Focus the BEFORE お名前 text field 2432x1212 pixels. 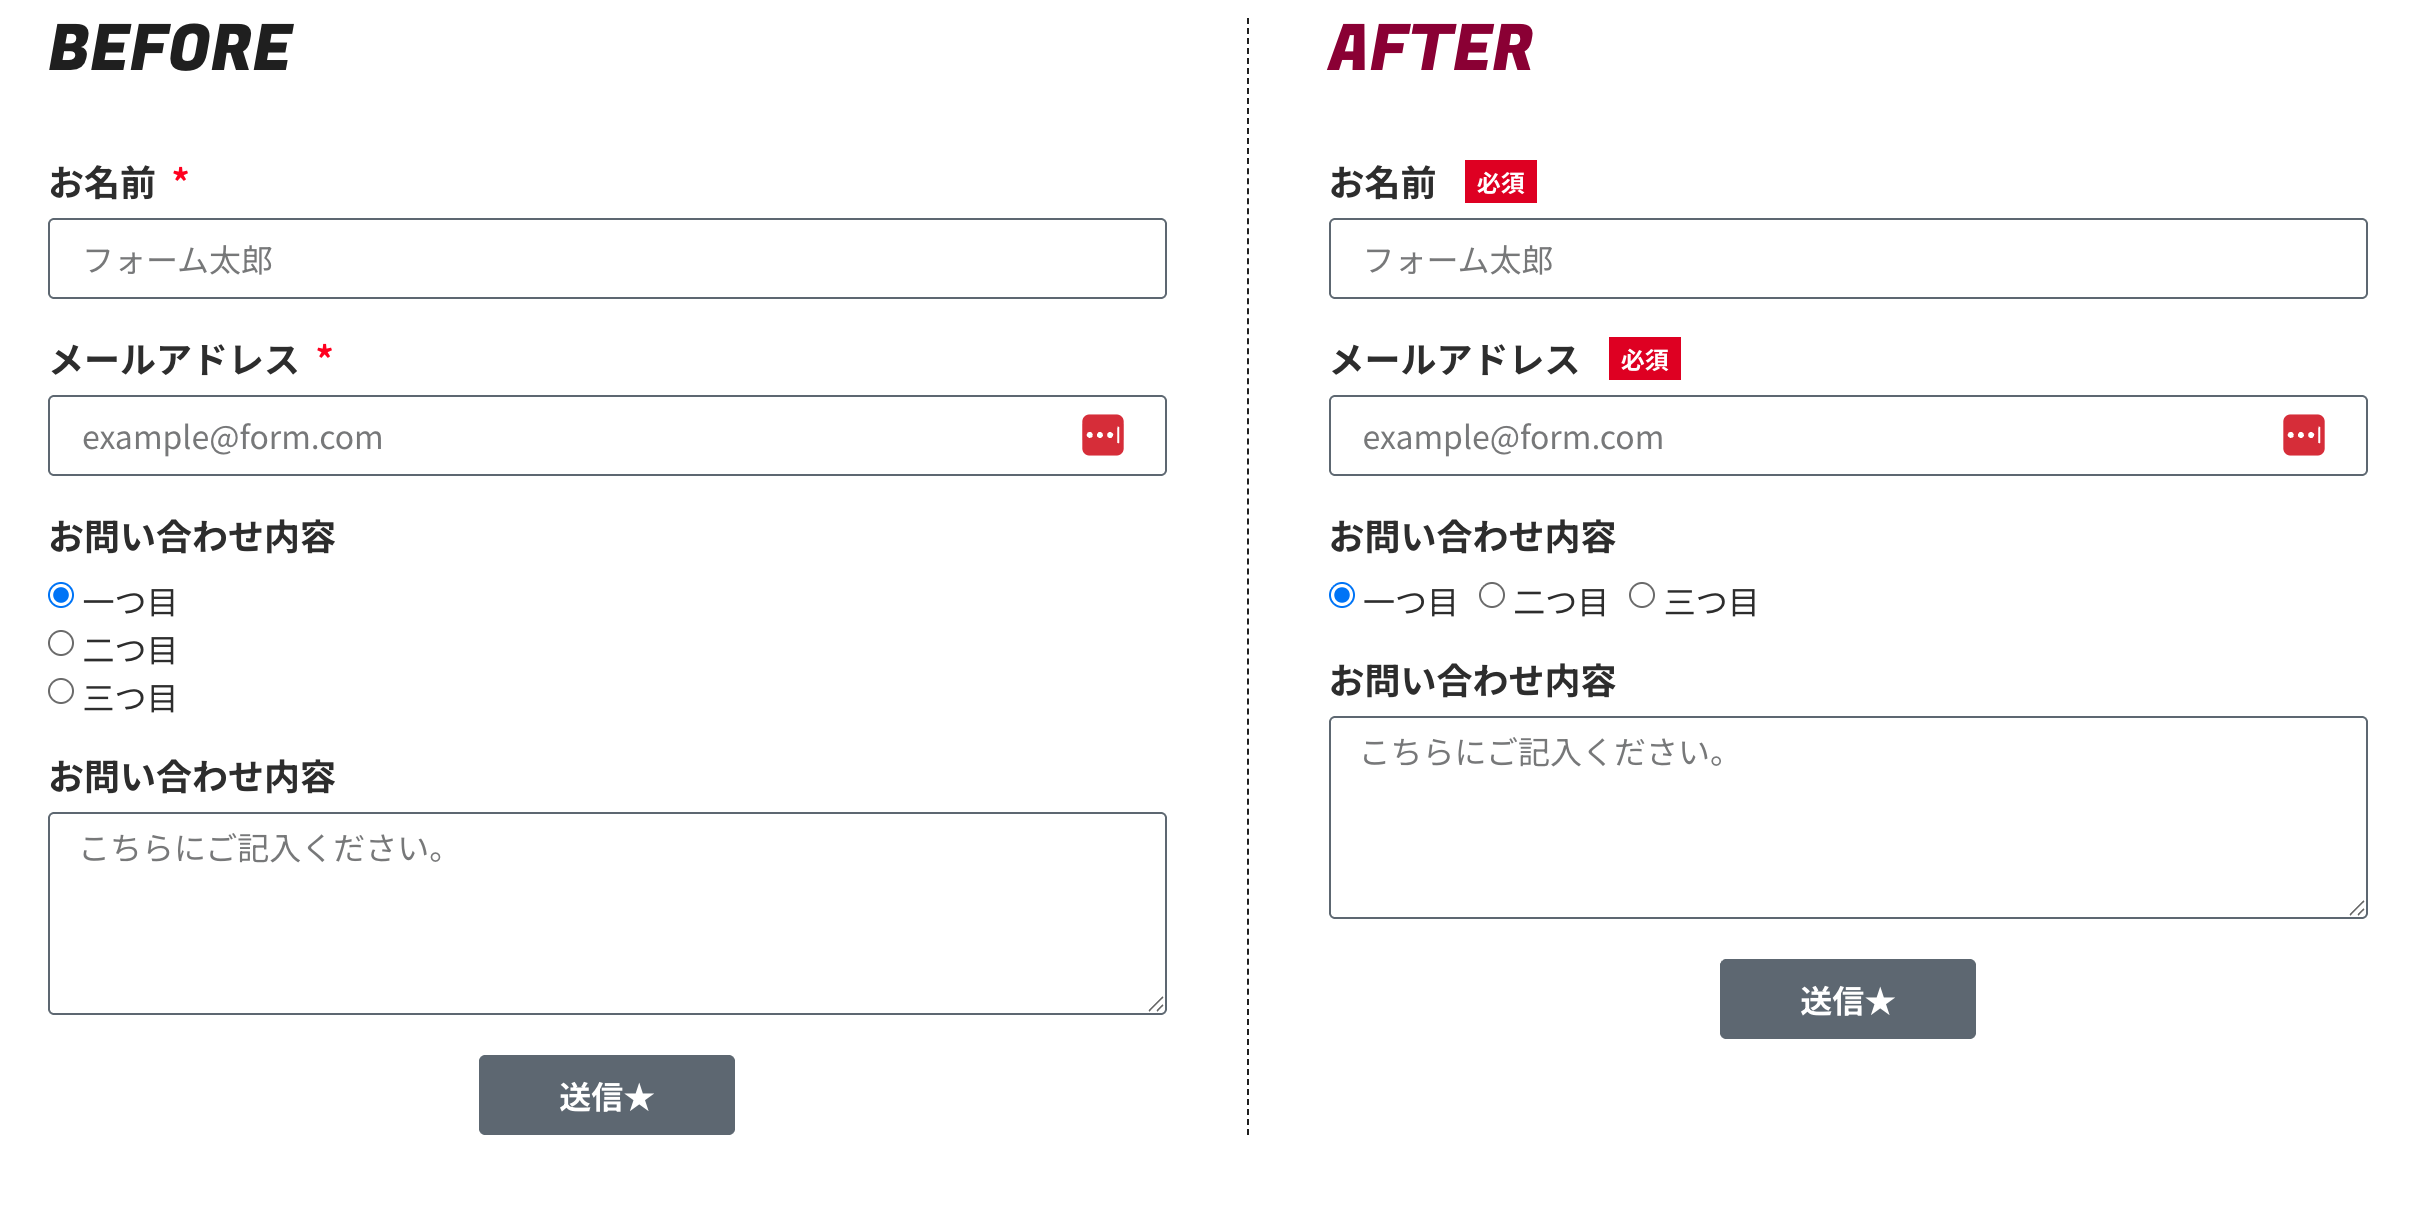pyautogui.click(x=607, y=259)
